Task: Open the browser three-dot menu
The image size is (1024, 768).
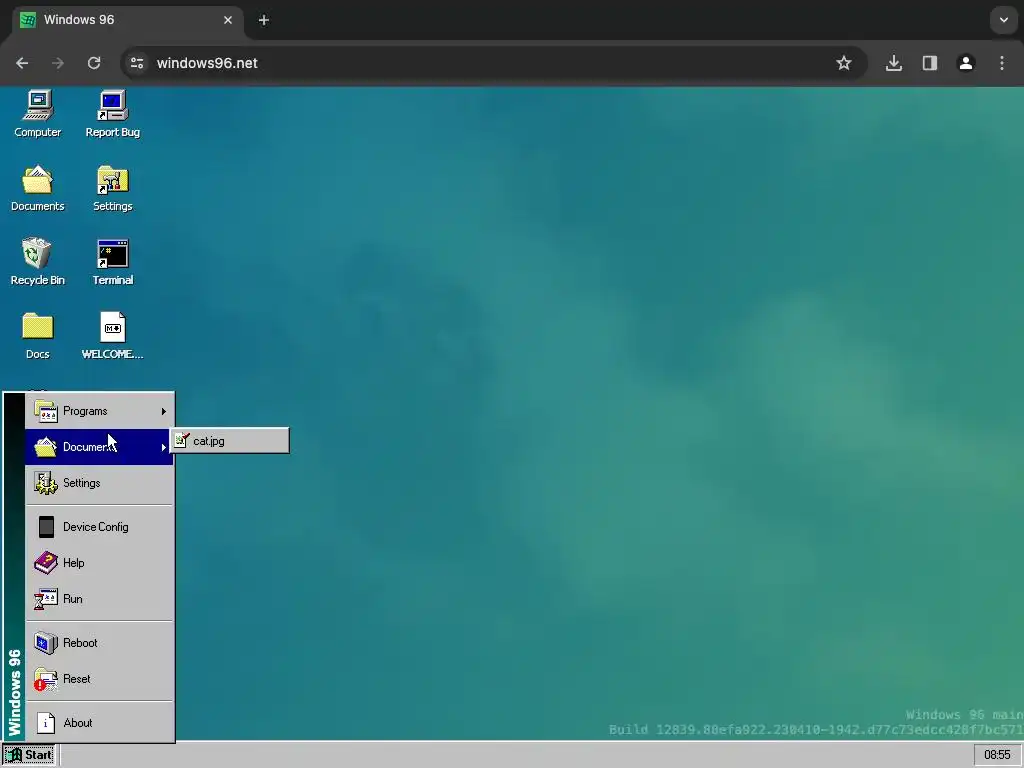Action: (1002, 63)
